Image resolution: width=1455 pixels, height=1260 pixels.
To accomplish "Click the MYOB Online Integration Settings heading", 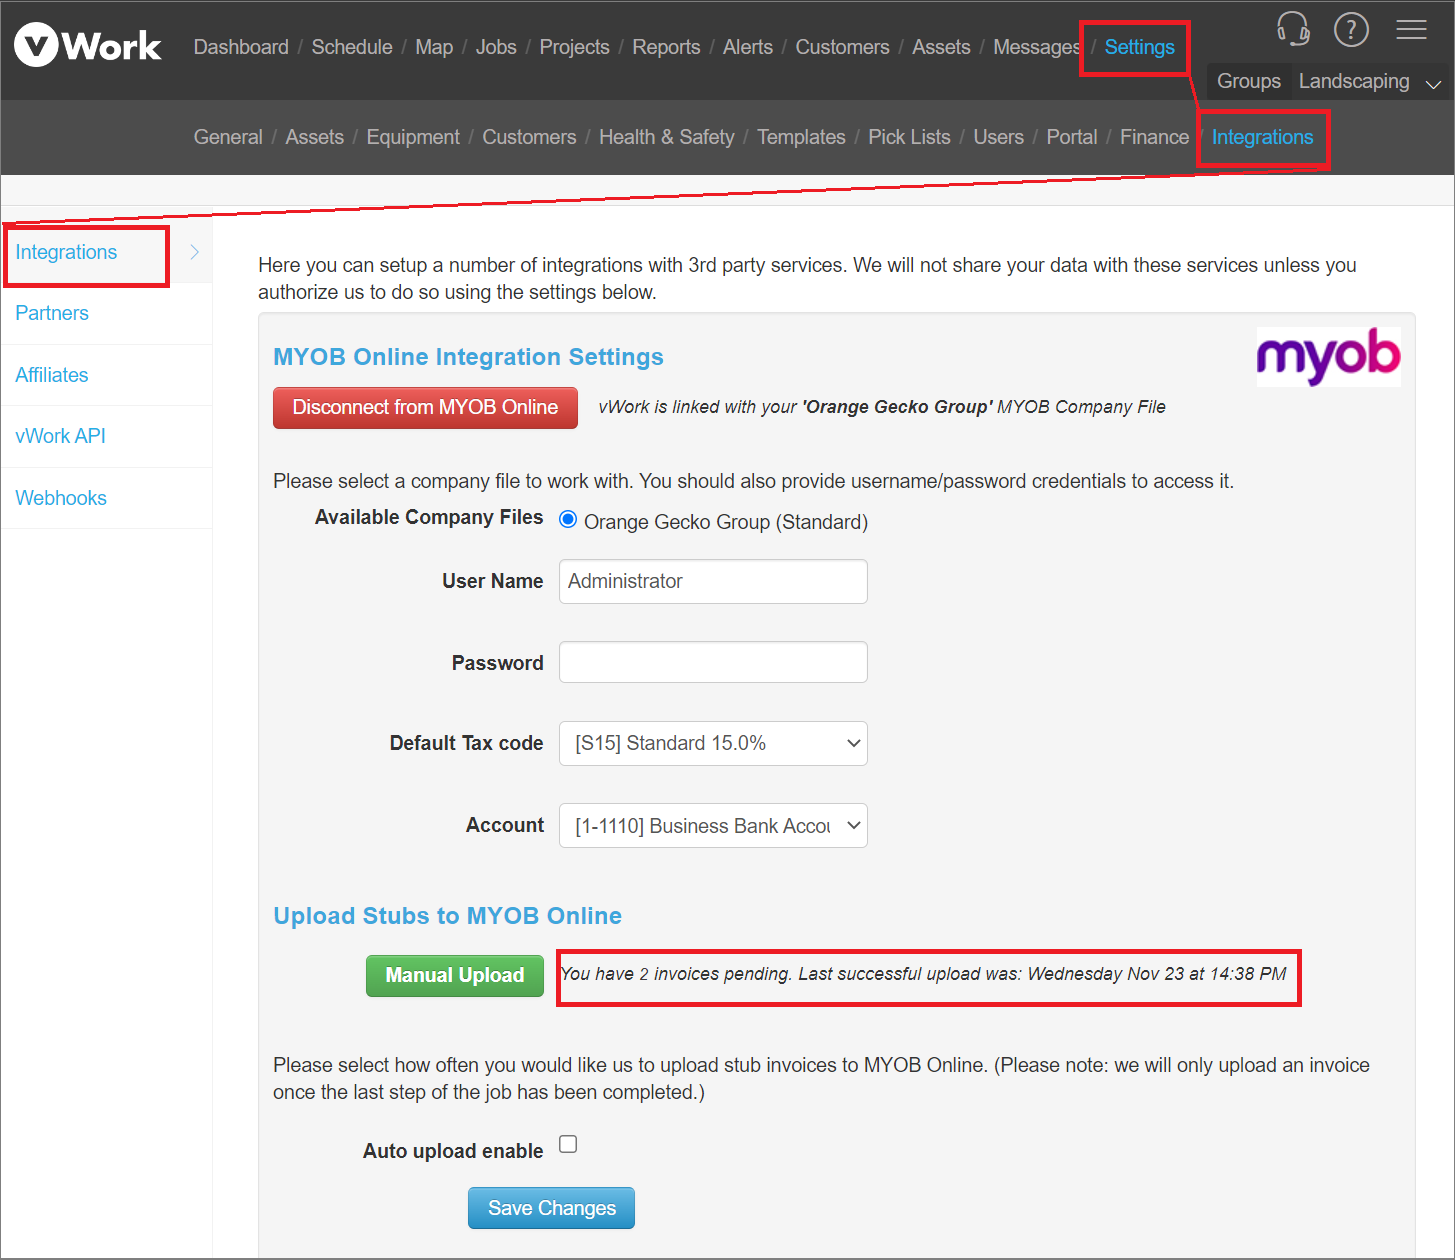I will (468, 357).
